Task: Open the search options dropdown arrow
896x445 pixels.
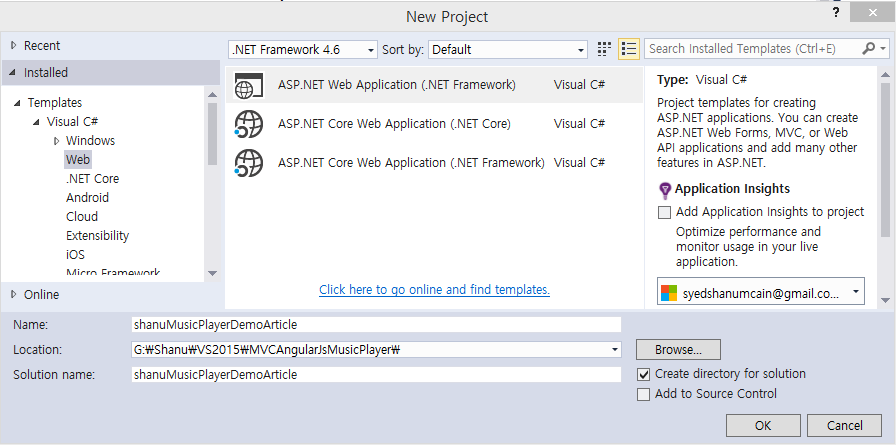Action: point(883,49)
